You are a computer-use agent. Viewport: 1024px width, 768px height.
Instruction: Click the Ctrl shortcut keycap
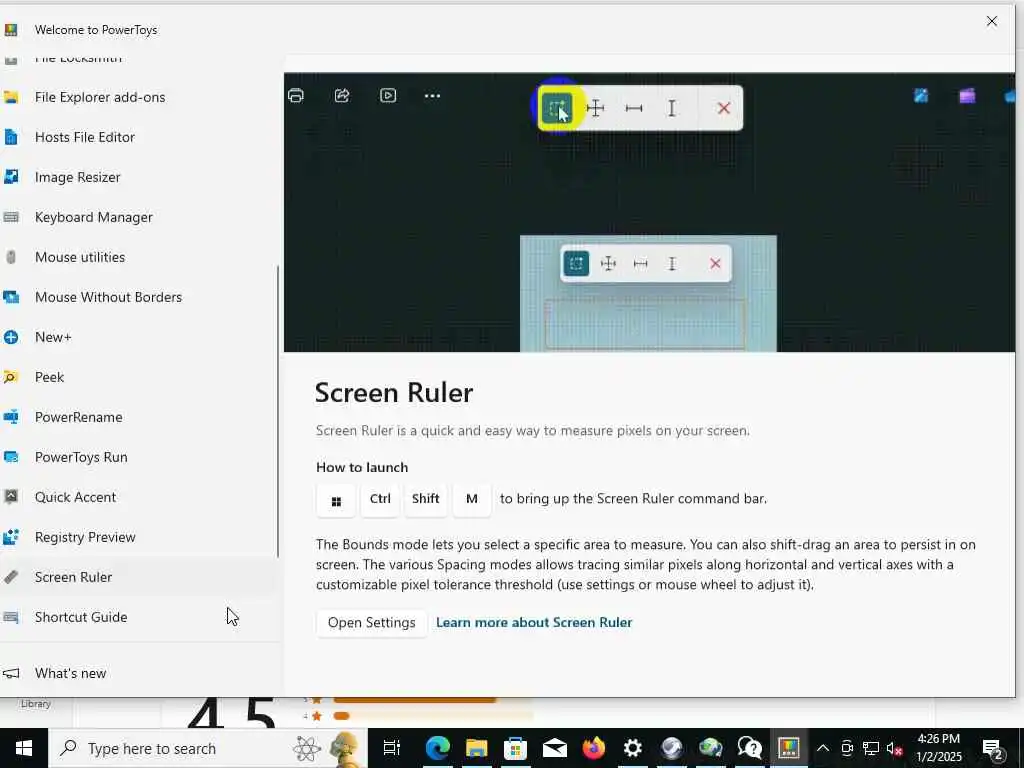(380, 500)
